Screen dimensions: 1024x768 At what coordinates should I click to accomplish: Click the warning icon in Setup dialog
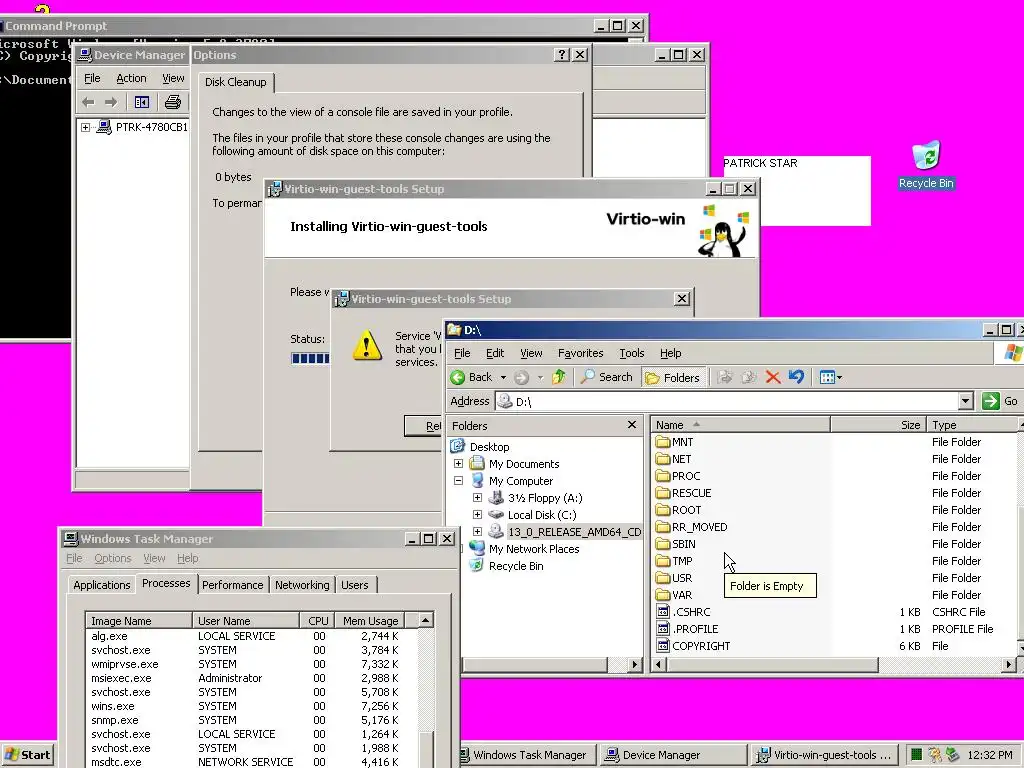click(x=367, y=345)
